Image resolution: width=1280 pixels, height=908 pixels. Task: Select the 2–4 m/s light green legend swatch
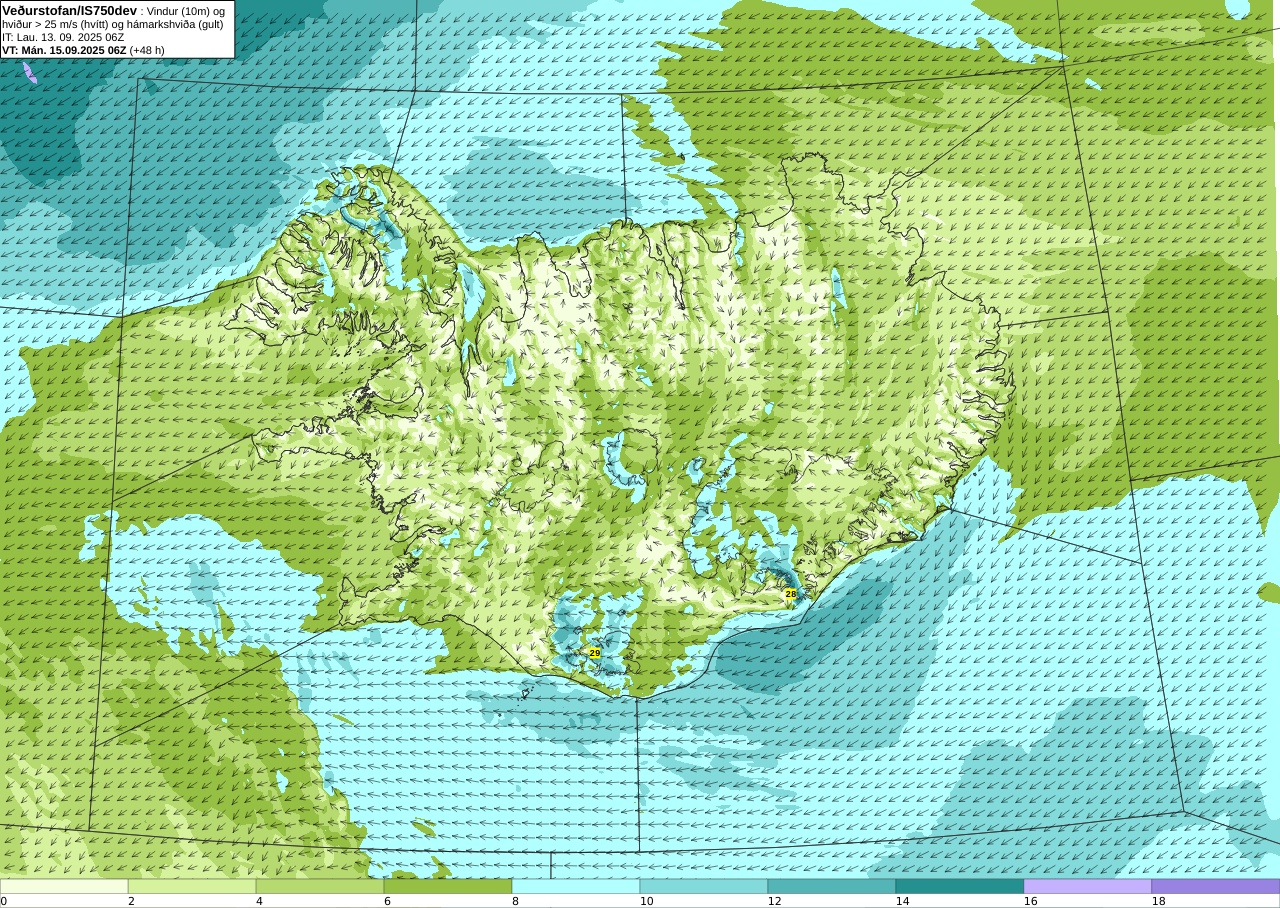tap(192, 886)
